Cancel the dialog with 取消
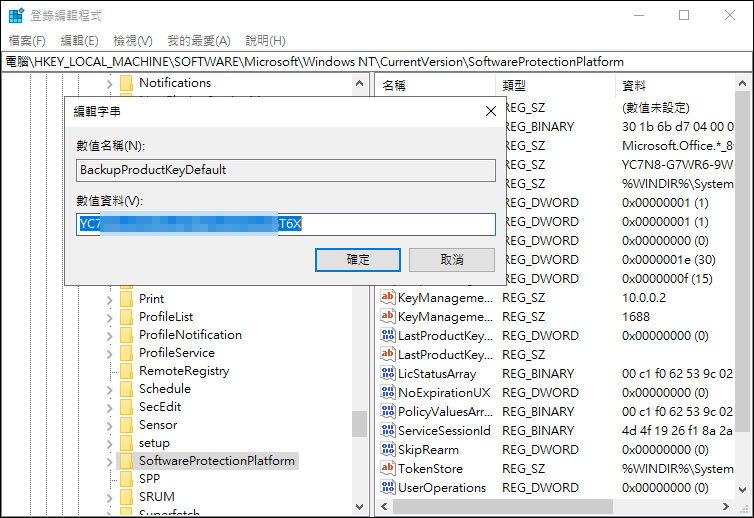The width and height of the screenshot is (754, 518). click(452, 260)
